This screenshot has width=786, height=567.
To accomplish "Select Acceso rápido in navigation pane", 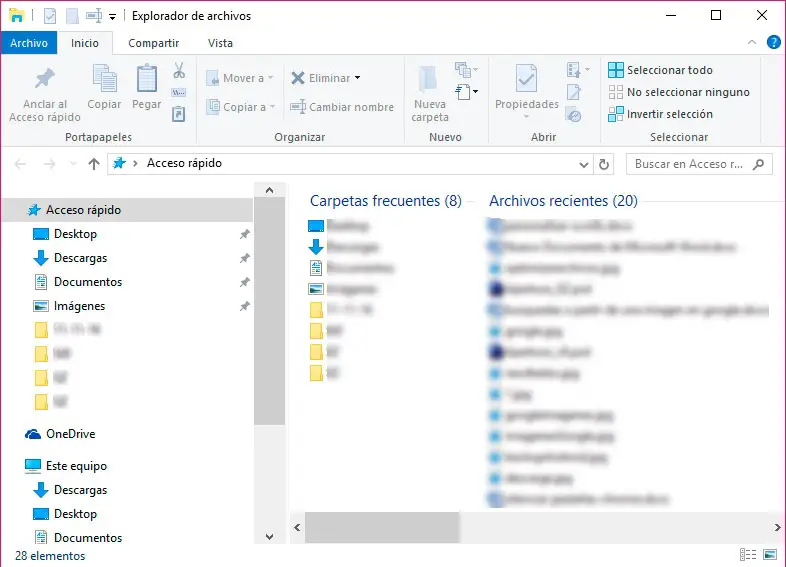I will [x=127, y=210].
